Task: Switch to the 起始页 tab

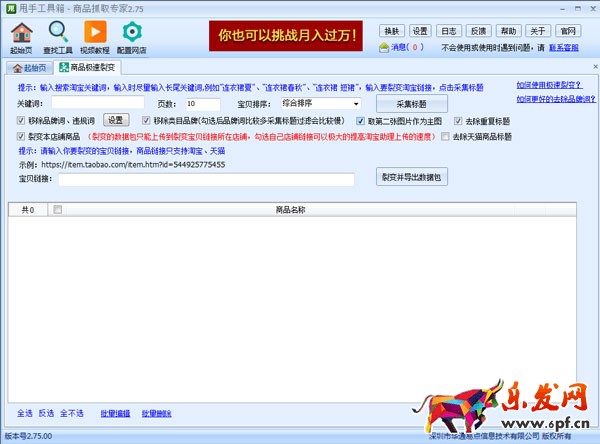Action: [x=29, y=68]
